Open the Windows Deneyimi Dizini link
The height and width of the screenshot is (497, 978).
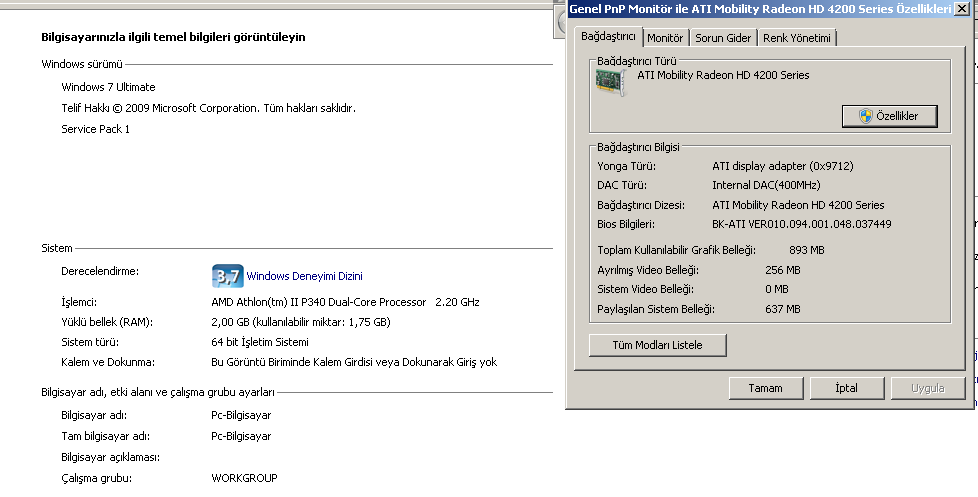click(304, 276)
